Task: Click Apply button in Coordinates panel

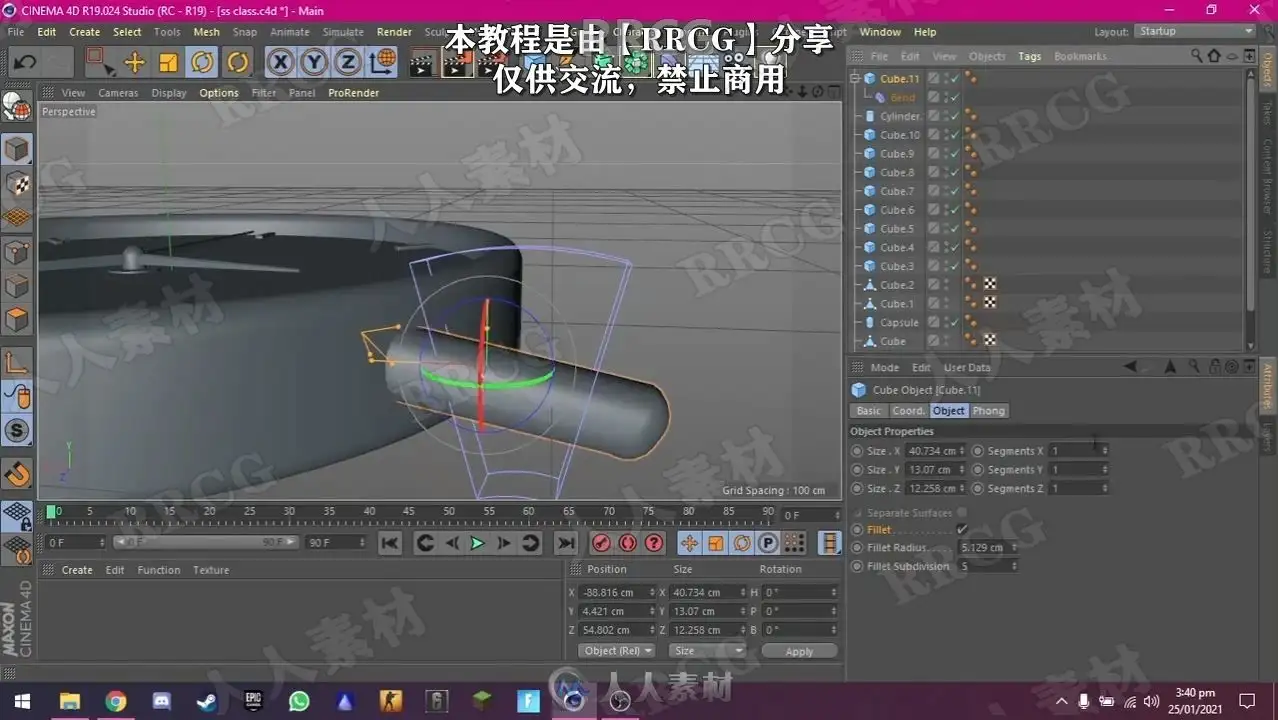Action: (x=799, y=651)
